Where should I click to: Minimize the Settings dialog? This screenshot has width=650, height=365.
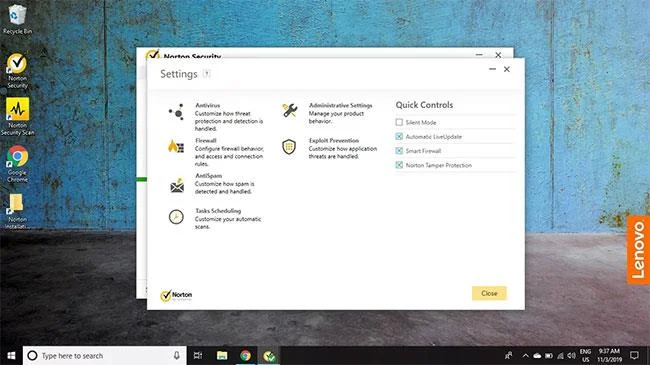(x=492, y=69)
